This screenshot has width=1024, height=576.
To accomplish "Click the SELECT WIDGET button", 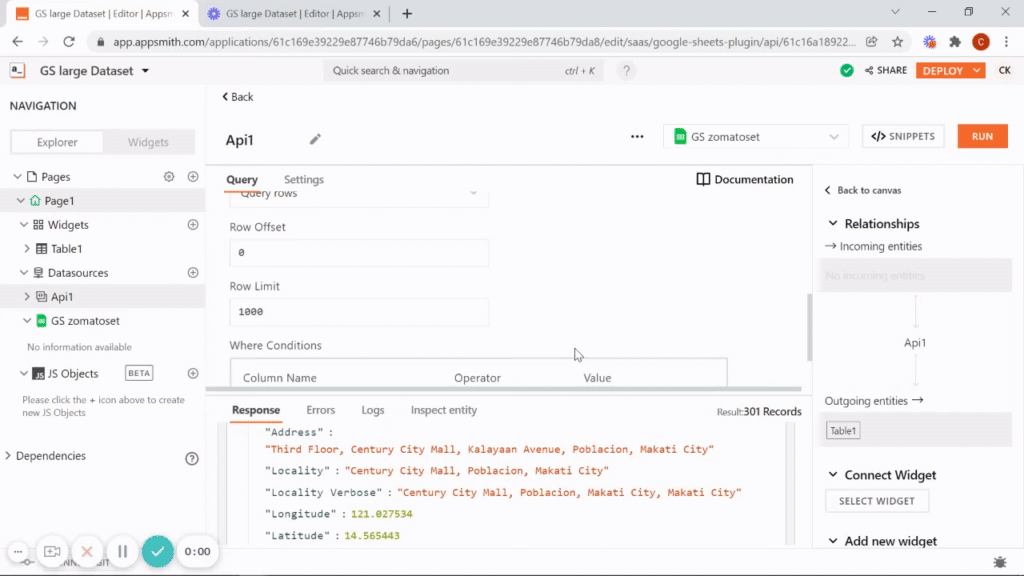I will coord(876,501).
